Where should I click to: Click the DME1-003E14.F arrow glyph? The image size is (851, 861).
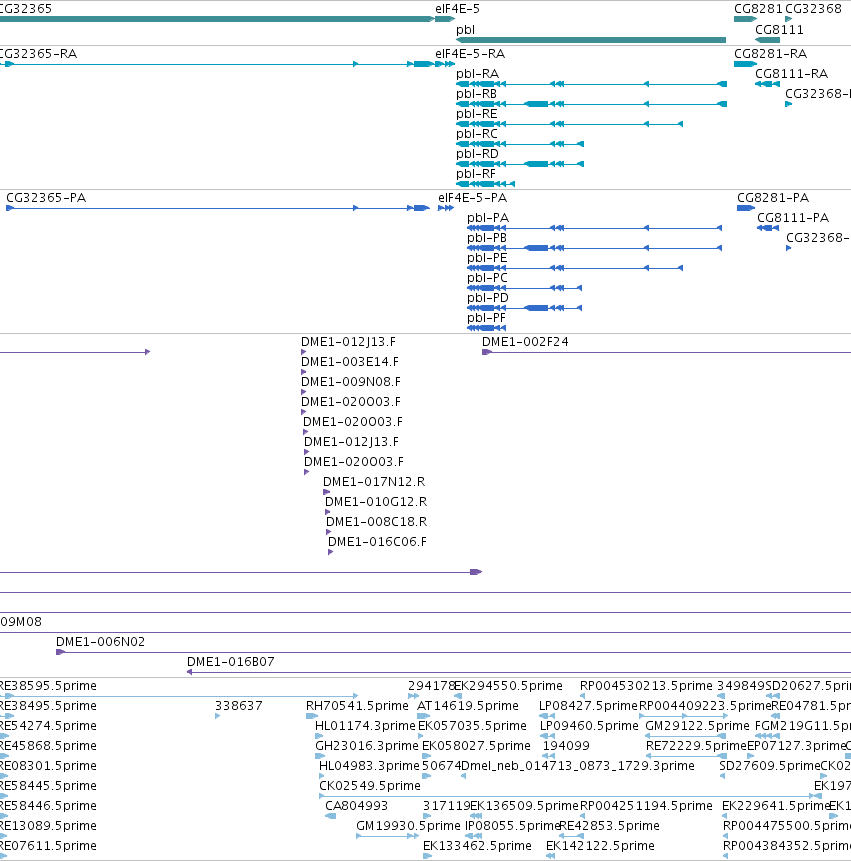coord(304,372)
